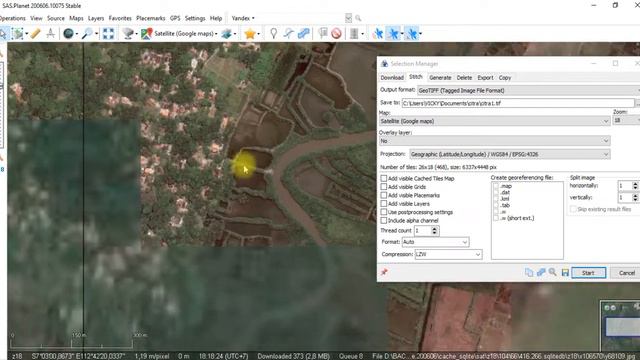Open the GPS menu

pyautogui.click(x=175, y=18)
